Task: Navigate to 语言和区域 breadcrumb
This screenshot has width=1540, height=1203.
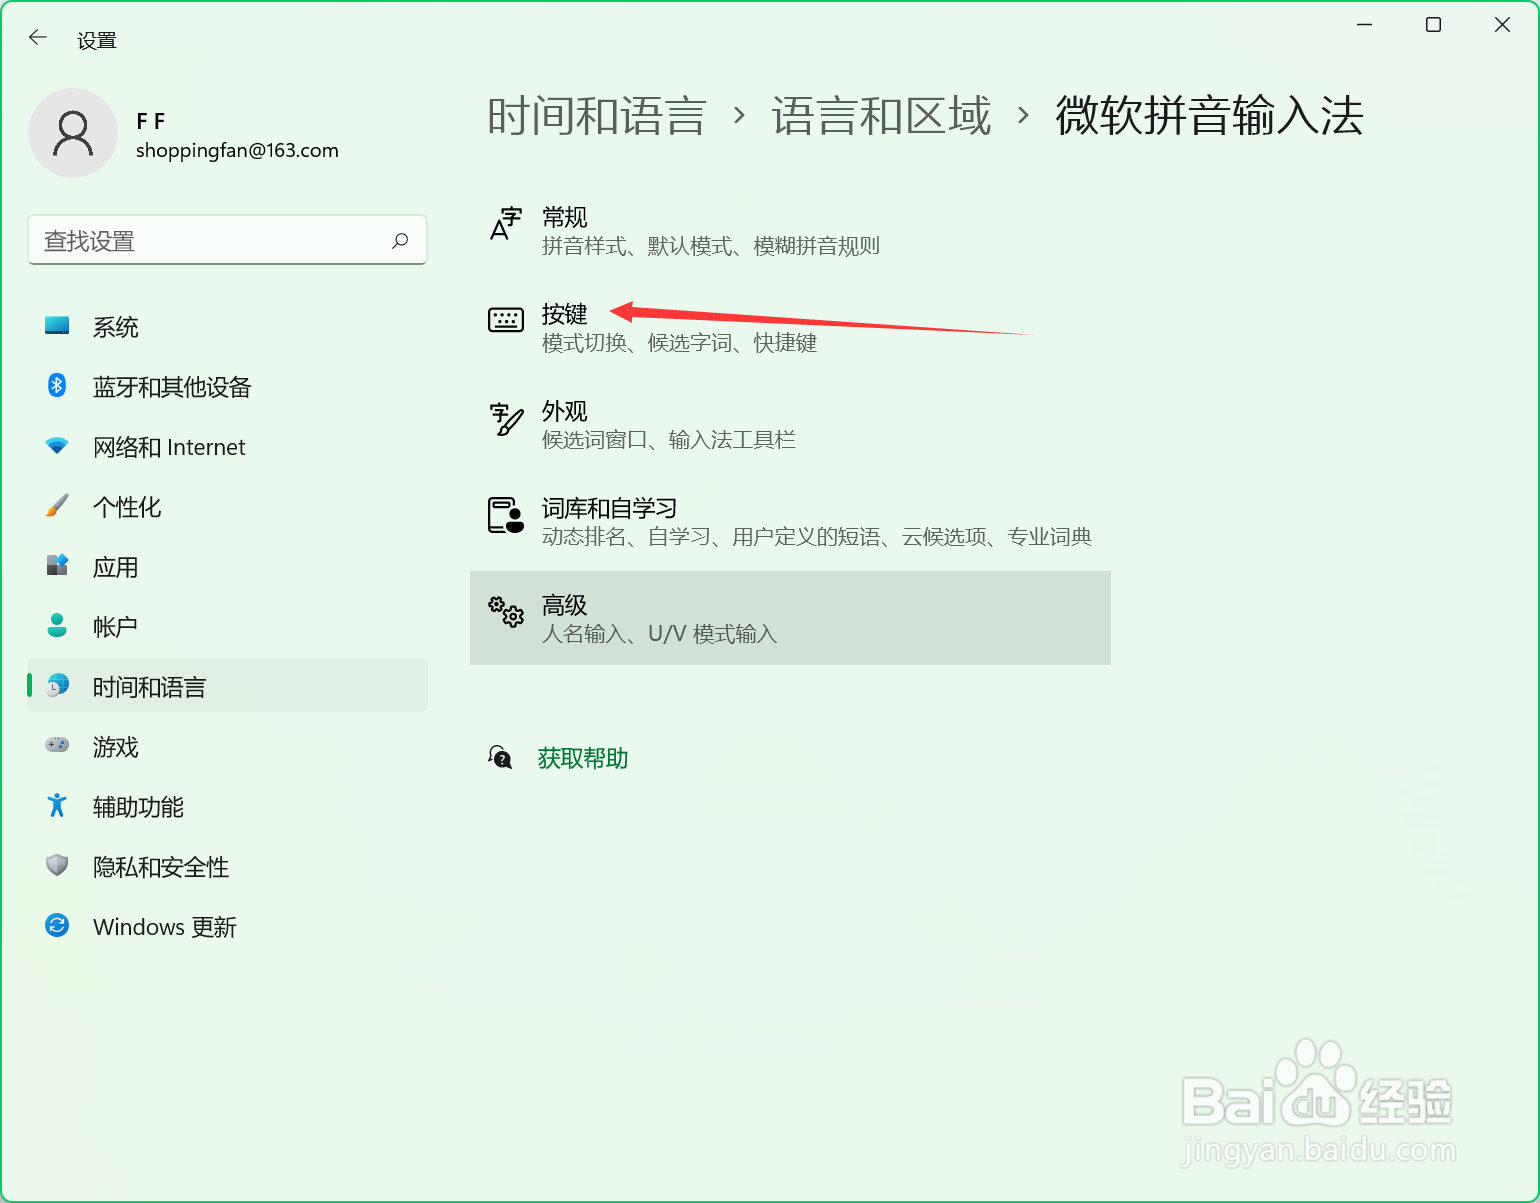Action: click(x=881, y=116)
